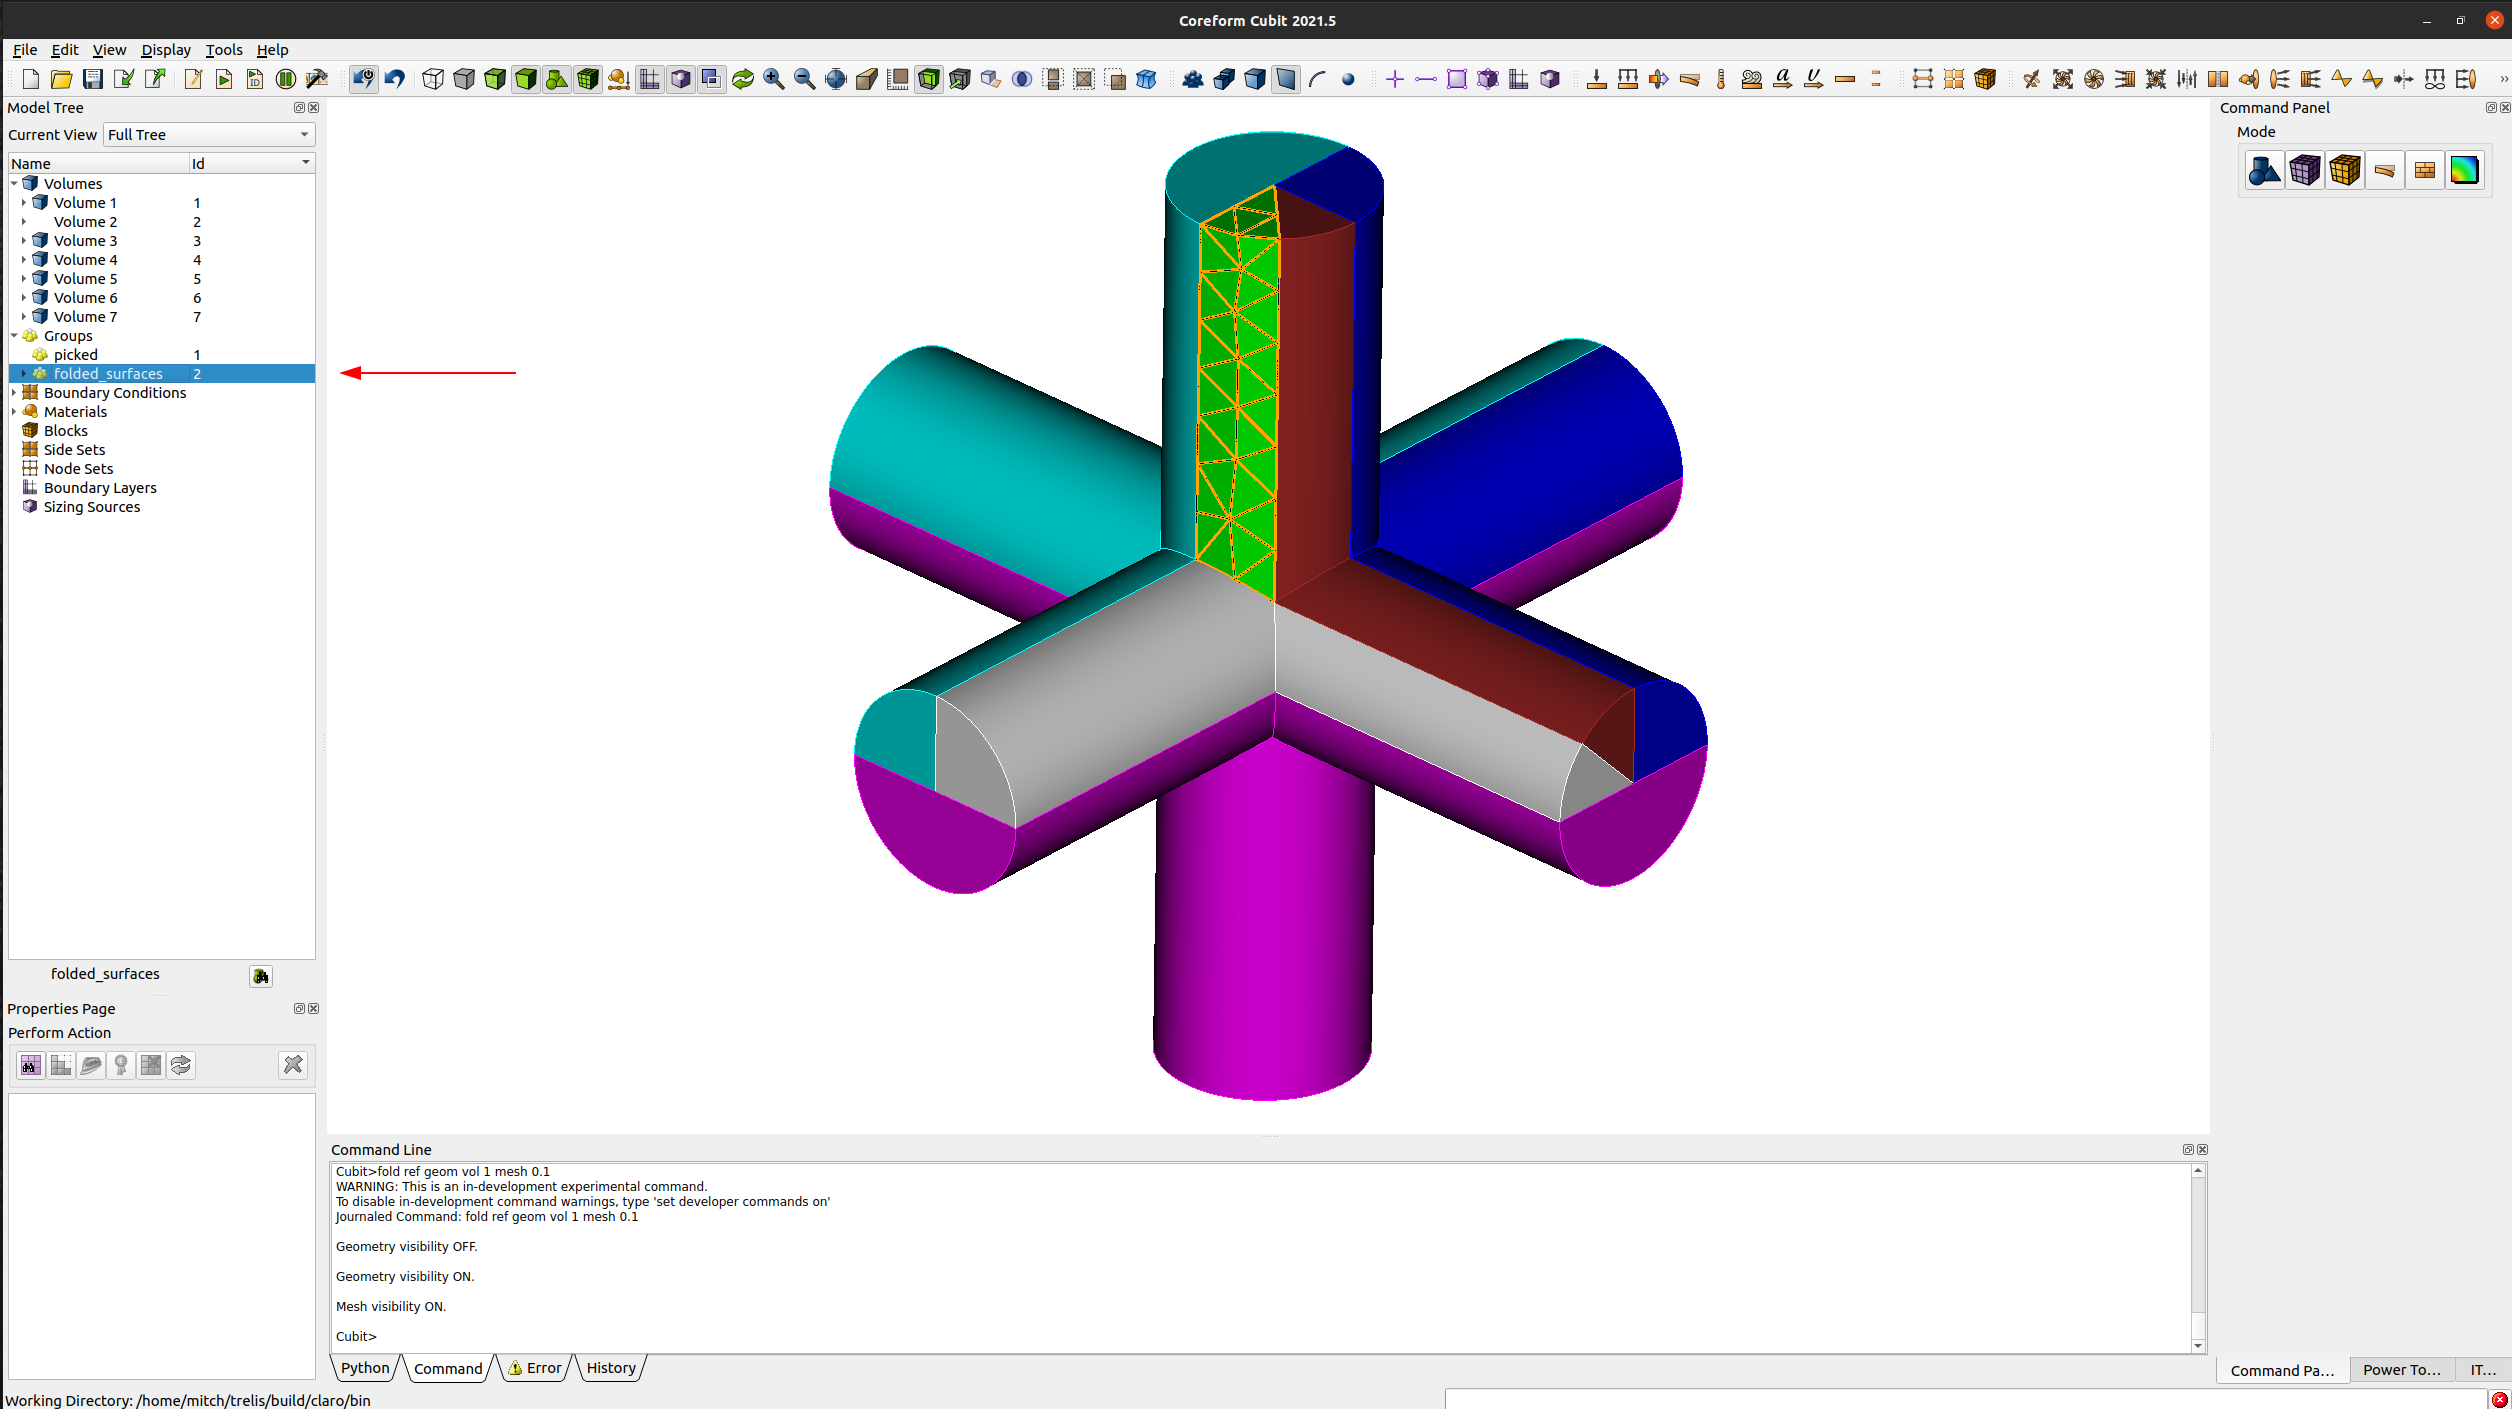The image size is (2512, 1409).
Task: Select the Mesh mode cube icon
Action: point(2304,170)
